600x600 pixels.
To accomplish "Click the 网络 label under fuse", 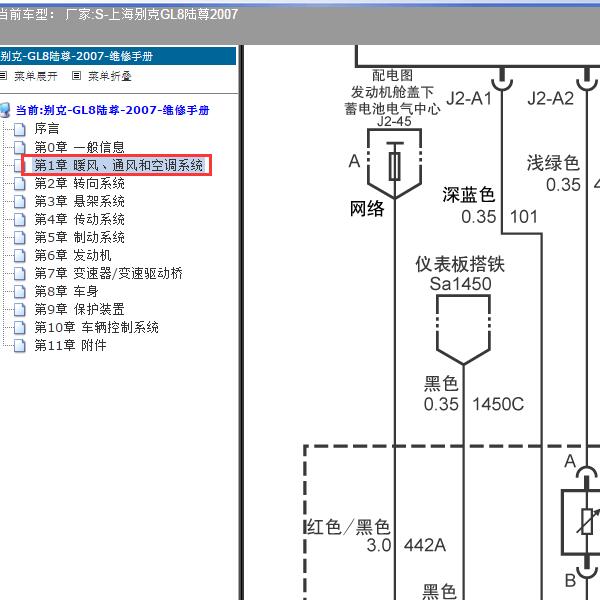I will [367, 209].
